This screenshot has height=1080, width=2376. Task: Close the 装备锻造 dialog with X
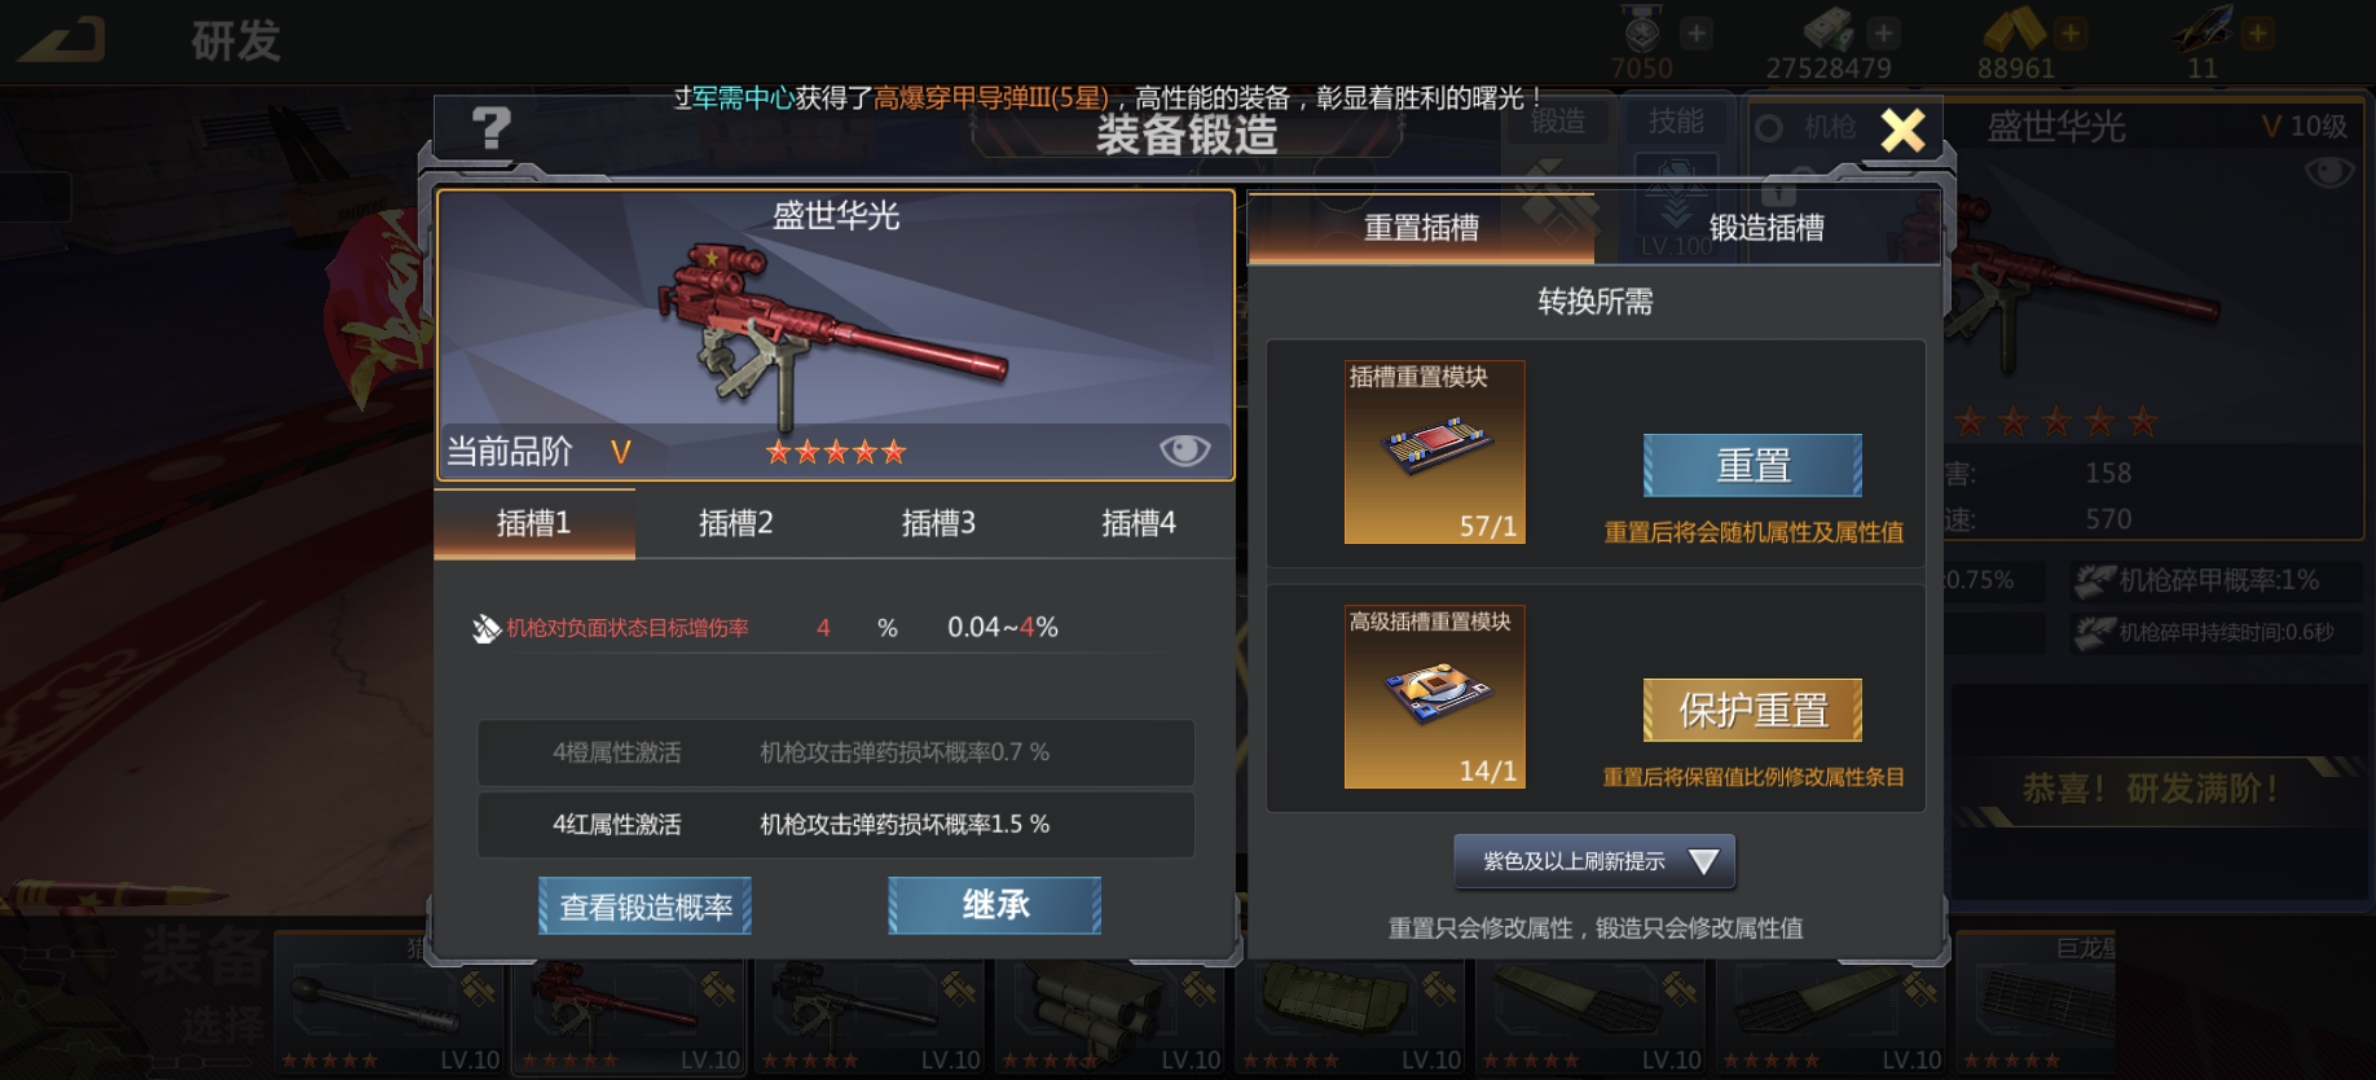click(1902, 131)
